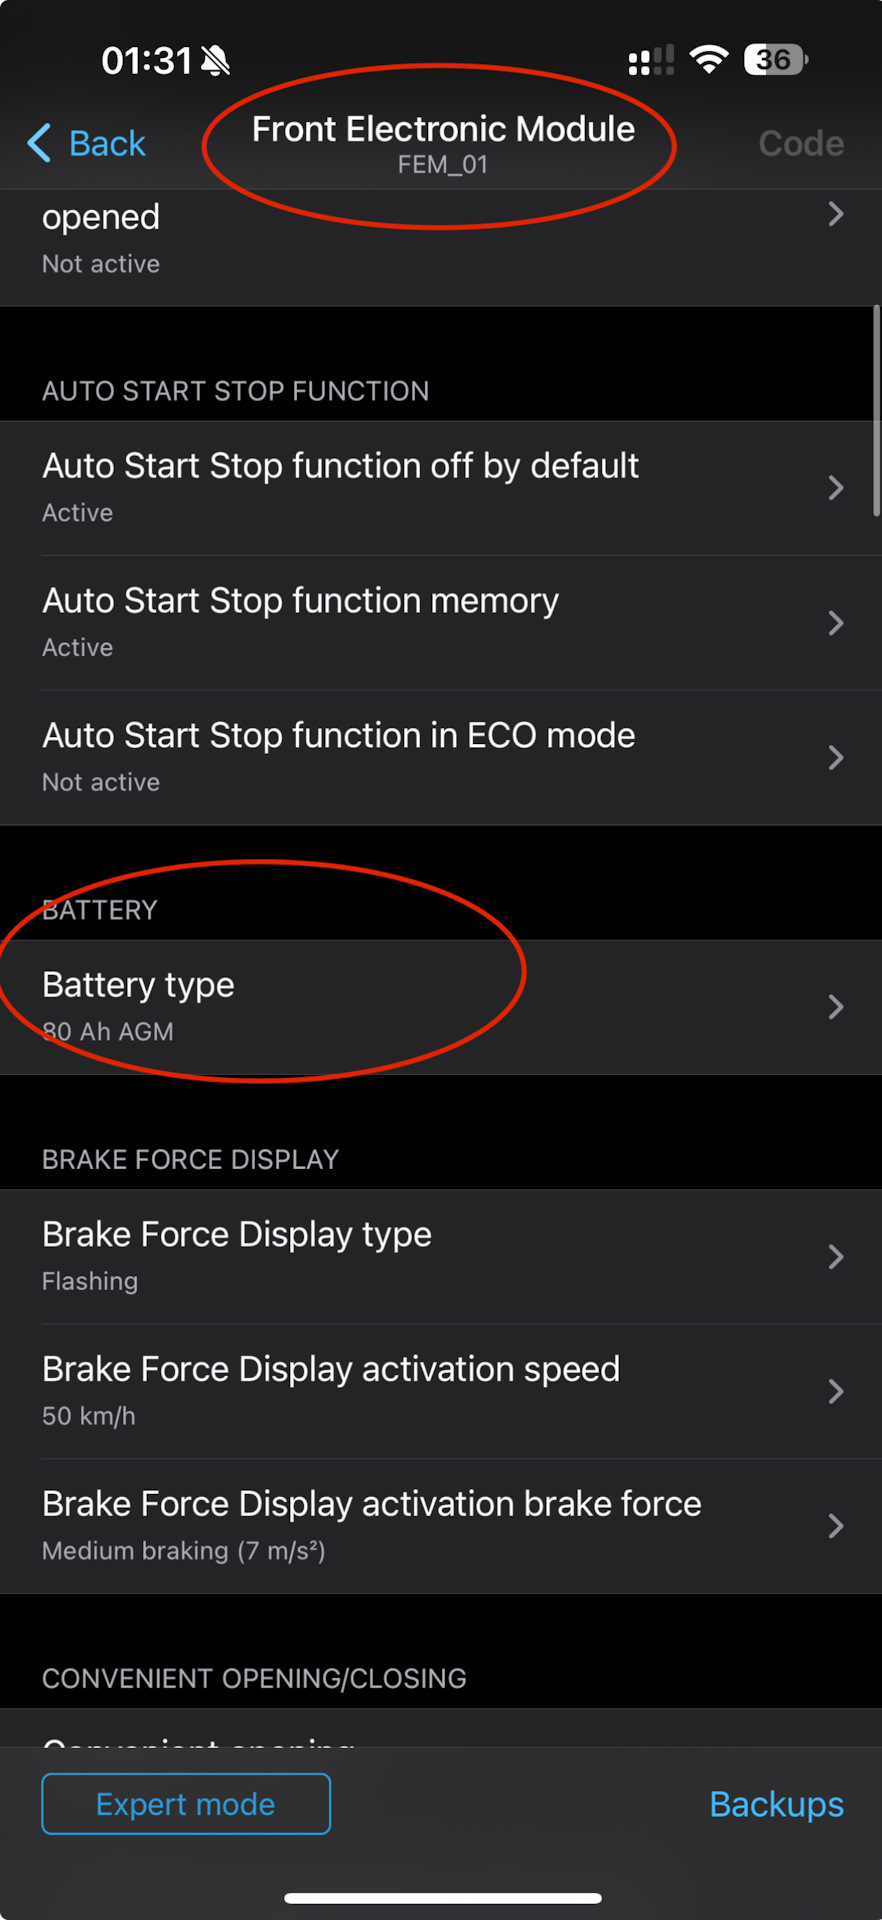Tap the chevron on the opened row
882x1920 pixels.
836,215
